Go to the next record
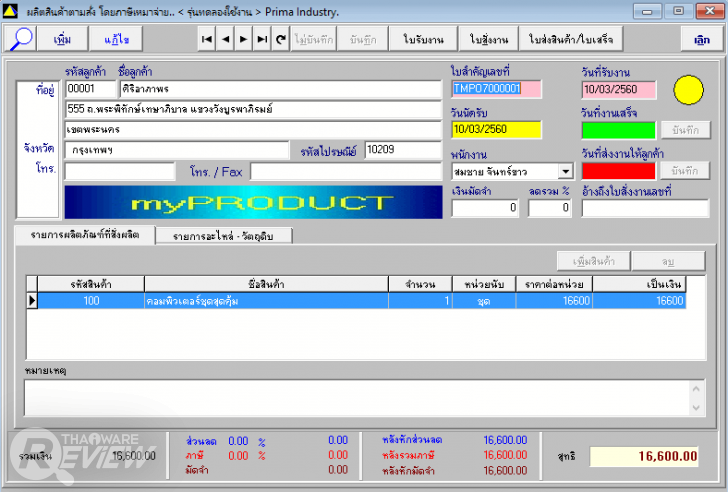Image resolution: width=728 pixels, height=492 pixels. [243, 39]
